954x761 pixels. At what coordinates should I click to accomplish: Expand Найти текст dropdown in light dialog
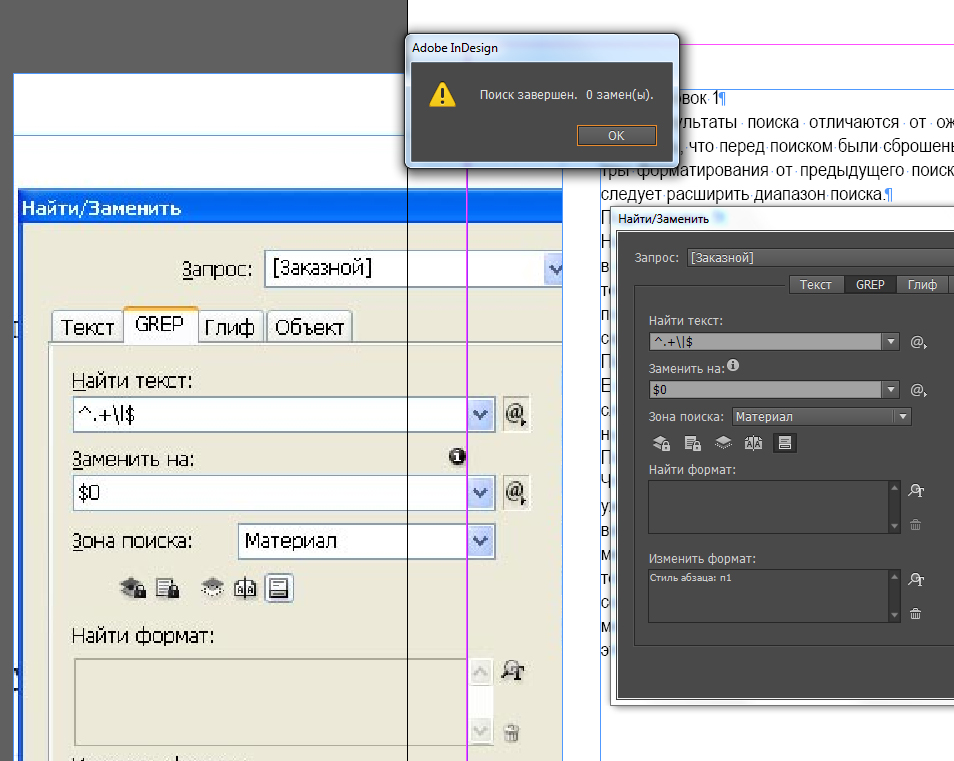[x=482, y=414]
